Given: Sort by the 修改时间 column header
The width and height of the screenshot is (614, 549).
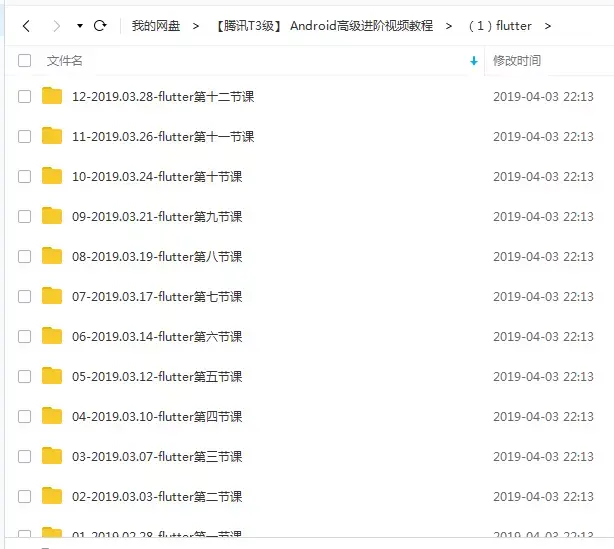Looking at the screenshot, I should click(x=517, y=61).
